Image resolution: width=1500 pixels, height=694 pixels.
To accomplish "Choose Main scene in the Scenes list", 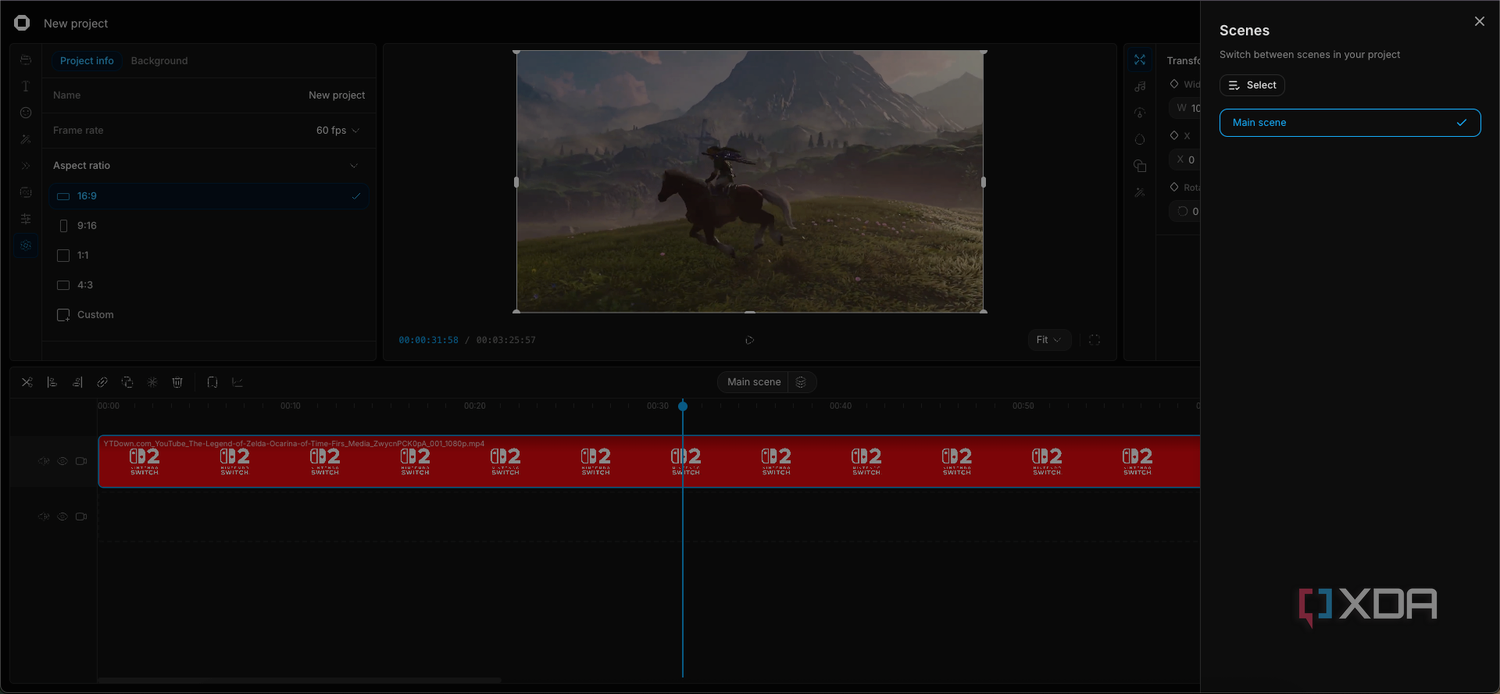I will (1350, 122).
